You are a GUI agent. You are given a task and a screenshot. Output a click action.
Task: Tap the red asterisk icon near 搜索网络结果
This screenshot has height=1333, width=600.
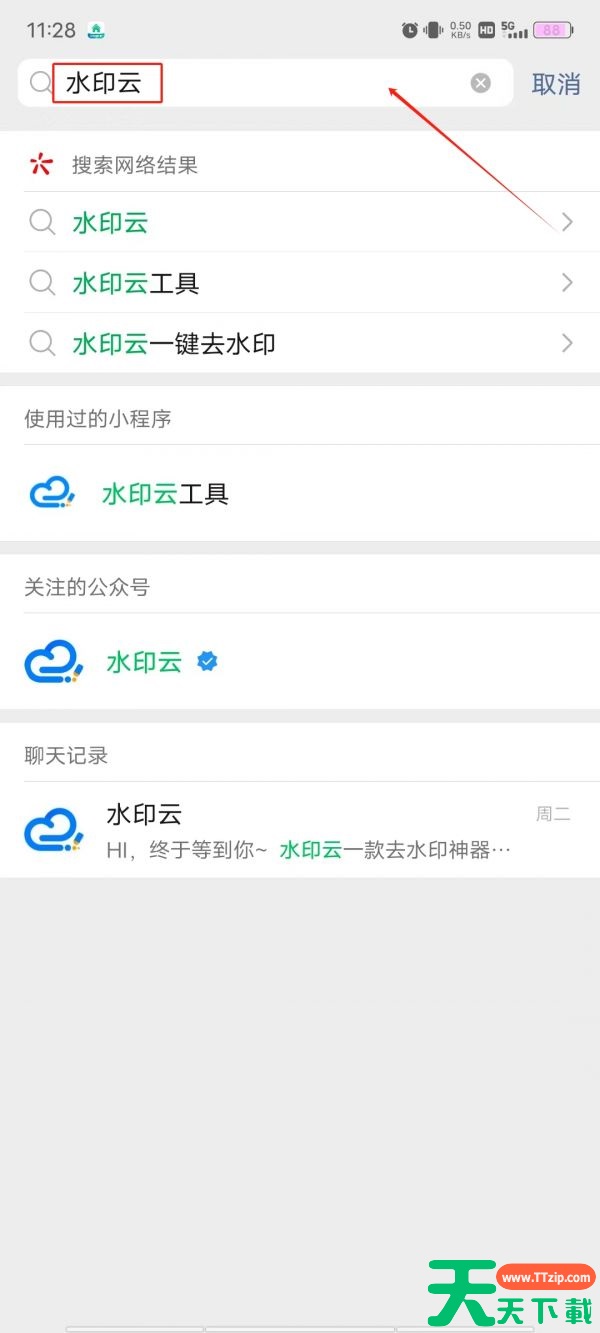39,163
